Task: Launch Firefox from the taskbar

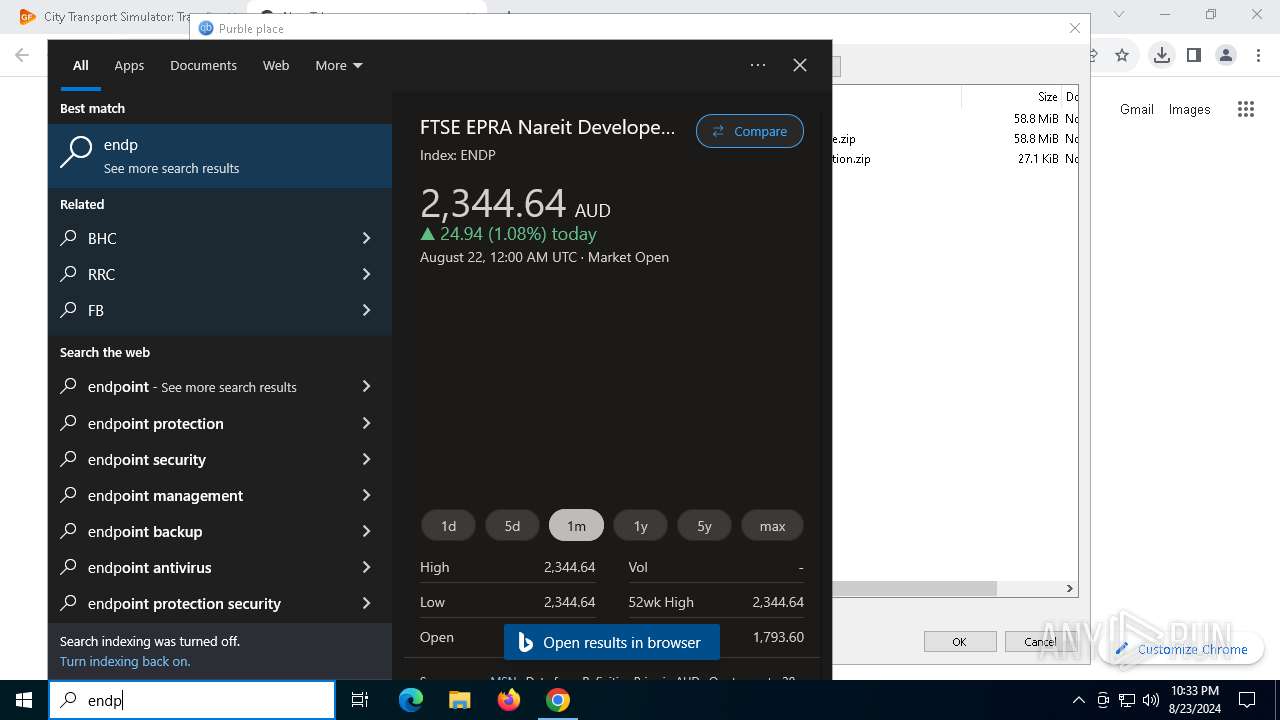Action: 509,700
